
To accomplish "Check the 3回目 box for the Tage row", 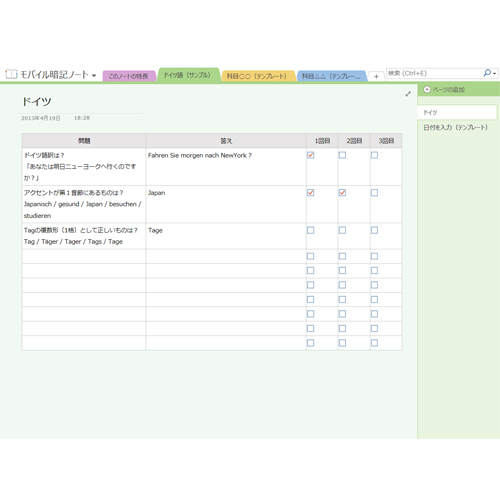I will tap(374, 230).
